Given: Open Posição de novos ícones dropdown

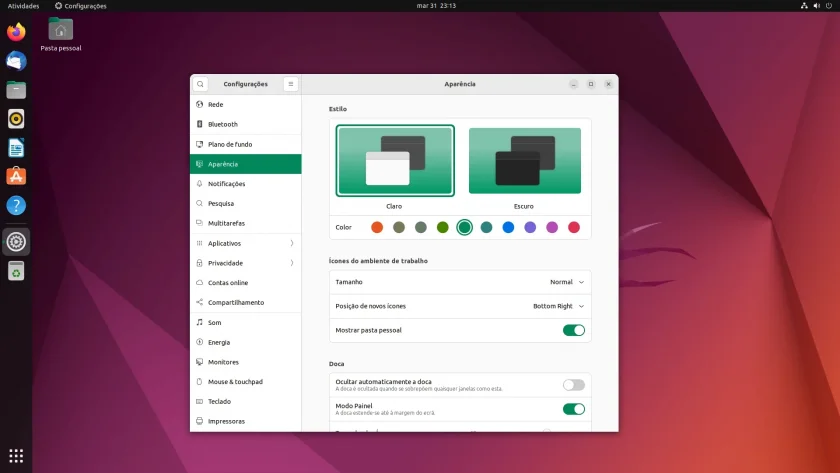Looking at the screenshot, I should pyautogui.click(x=558, y=306).
